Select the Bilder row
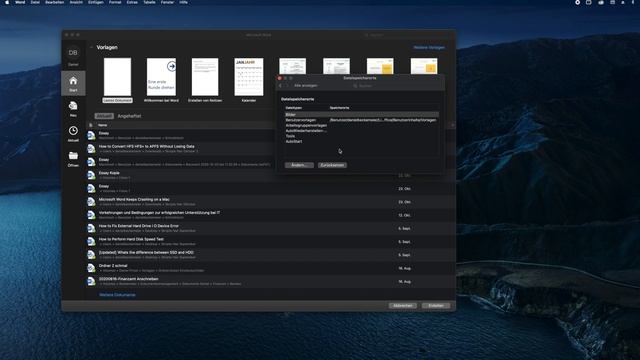 (x=362, y=115)
